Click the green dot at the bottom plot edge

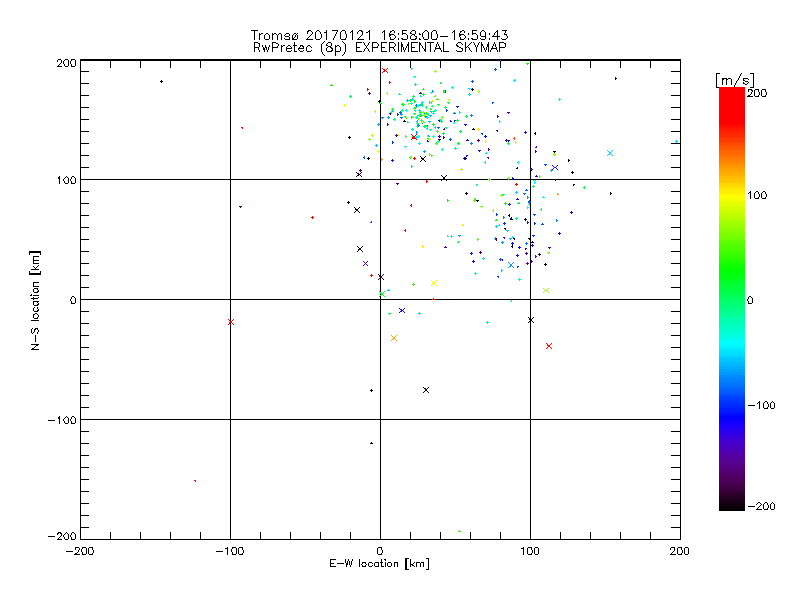(x=459, y=531)
